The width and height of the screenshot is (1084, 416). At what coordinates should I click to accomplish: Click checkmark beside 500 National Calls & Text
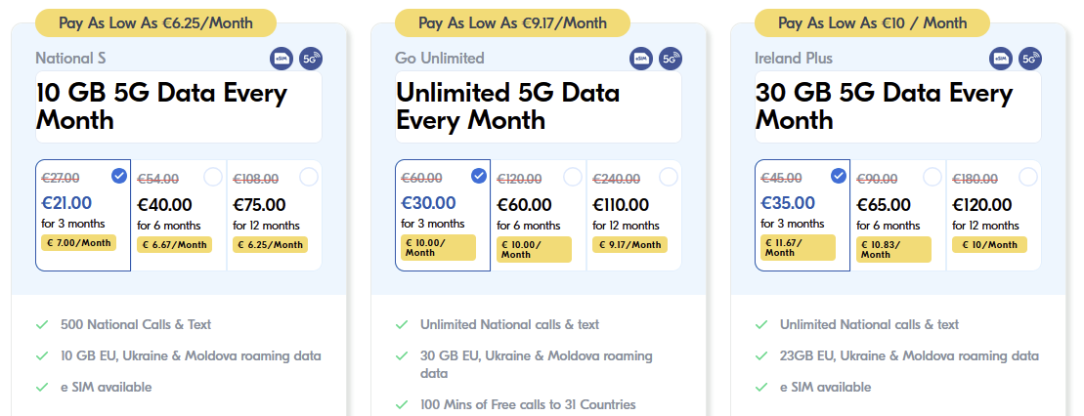coord(42,325)
